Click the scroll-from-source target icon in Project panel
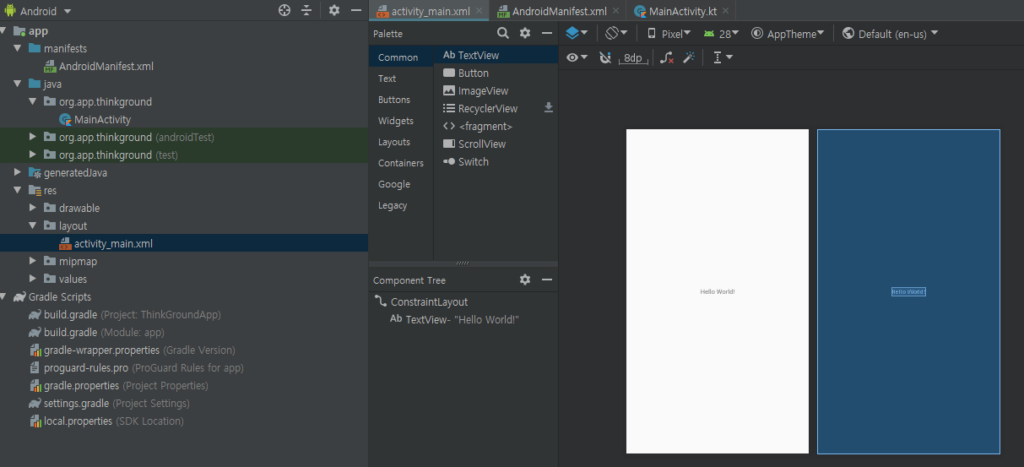This screenshot has width=1024, height=467. [x=284, y=10]
